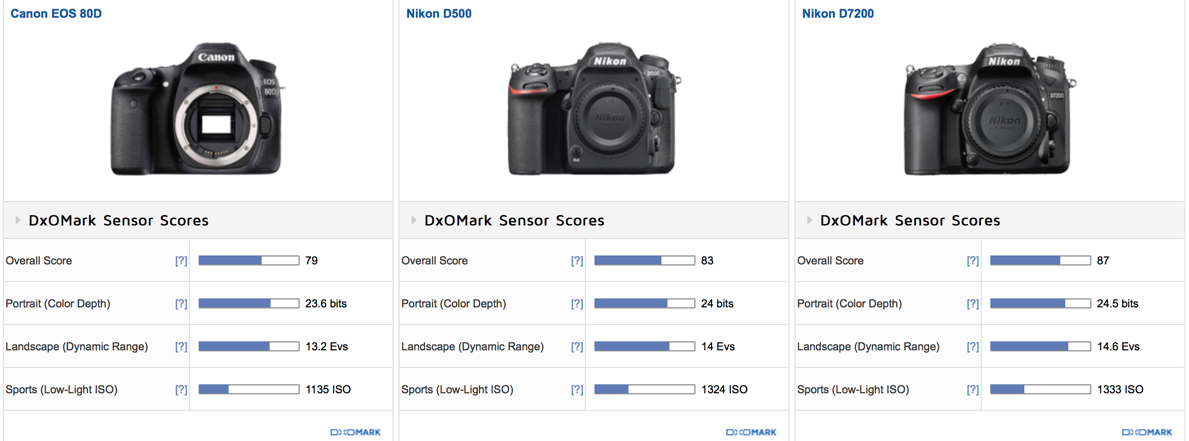Select the '24.5 bits' value
Image resolution: width=1189 pixels, height=441 pixels.
(x=1118, y=304)
